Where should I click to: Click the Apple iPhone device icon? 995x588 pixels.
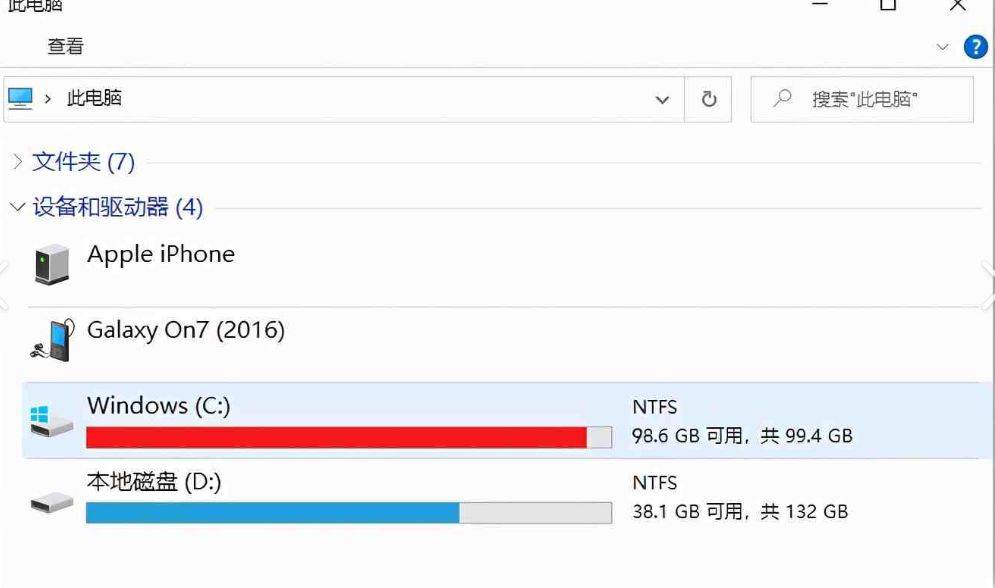tap(52, 264)
